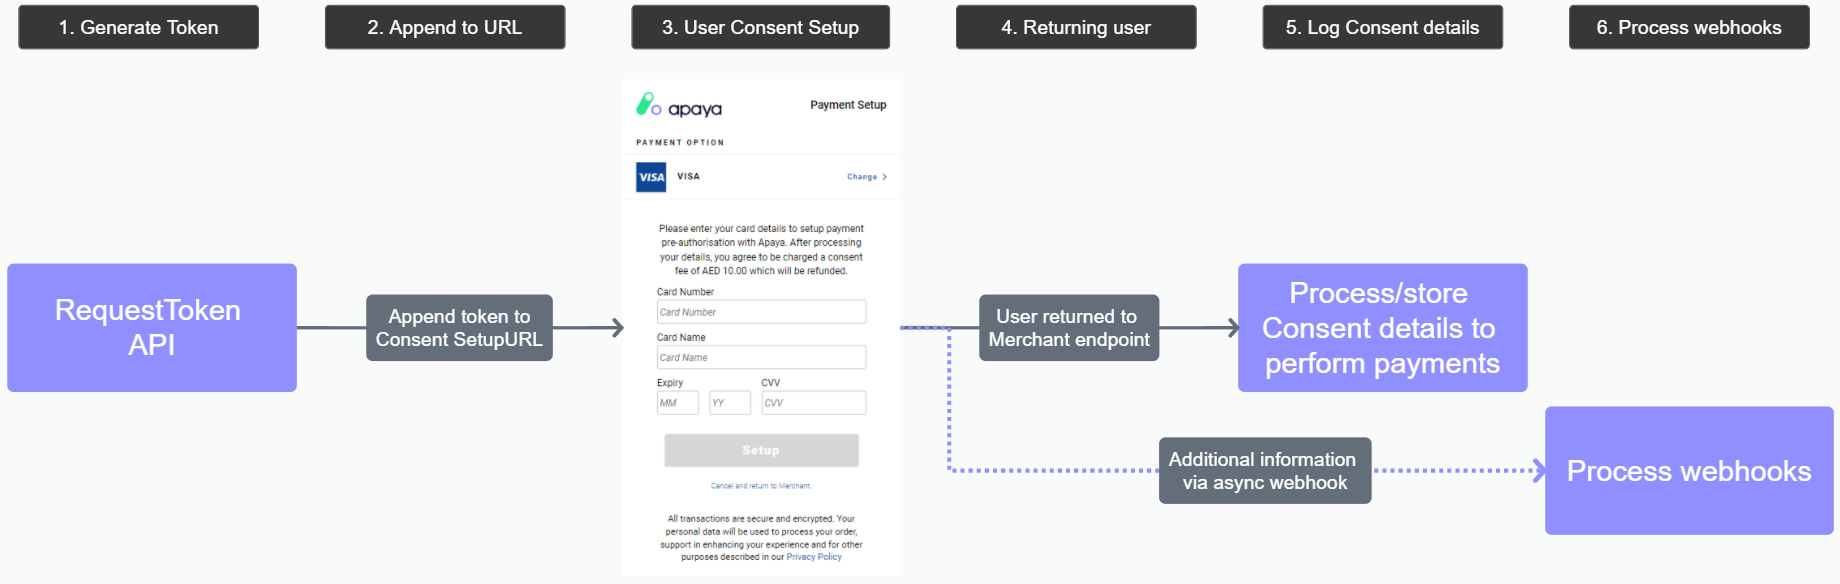Click the purple Process webhooks box
Viewport: 1840px width, 584px height.
(x=1688, y=471)
